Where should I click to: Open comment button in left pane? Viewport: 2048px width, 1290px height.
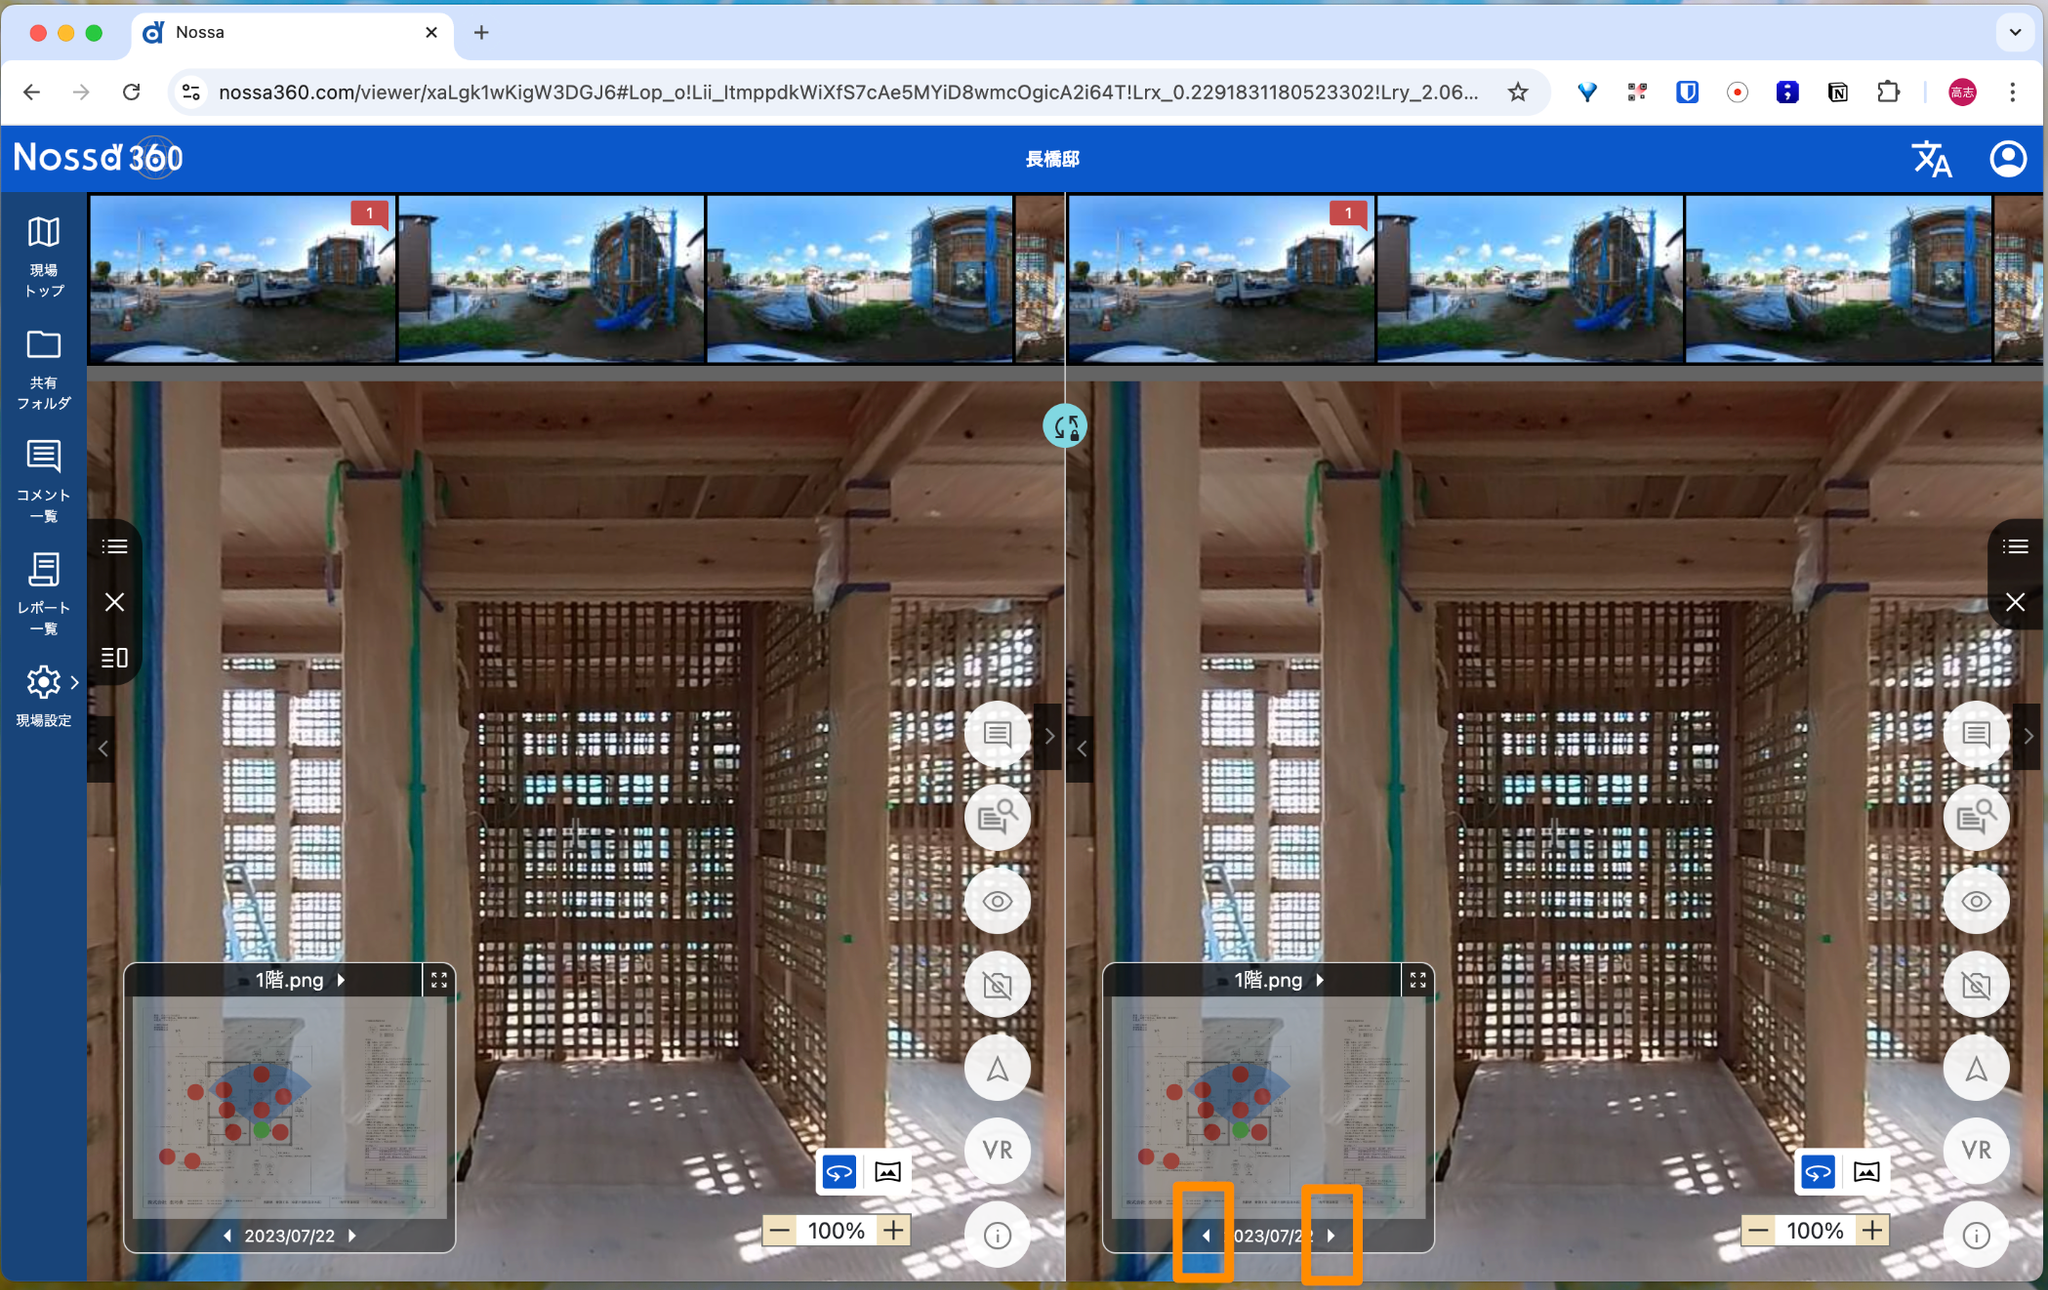tap(997, 734)
